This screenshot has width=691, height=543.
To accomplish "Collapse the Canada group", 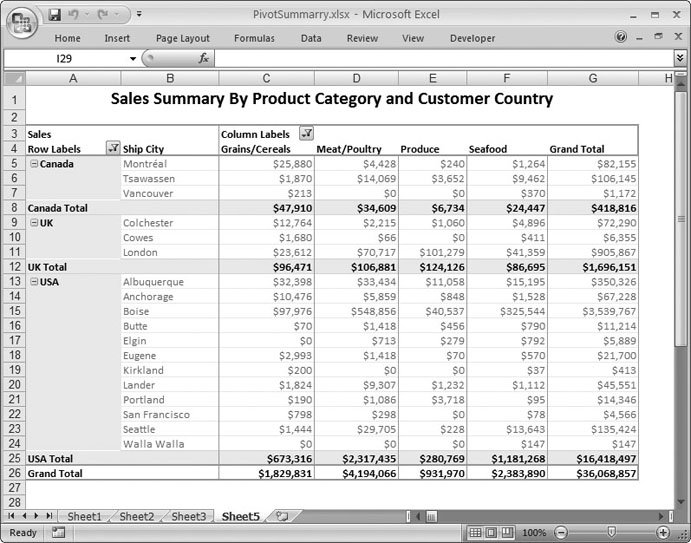I will 32,163.
